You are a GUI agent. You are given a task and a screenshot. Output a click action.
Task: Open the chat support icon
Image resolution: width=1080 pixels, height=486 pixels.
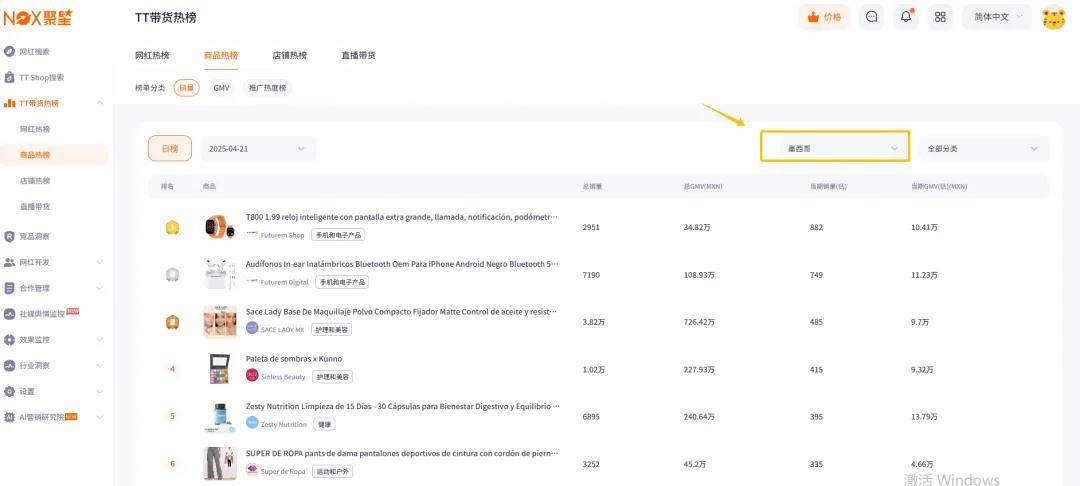872,17
